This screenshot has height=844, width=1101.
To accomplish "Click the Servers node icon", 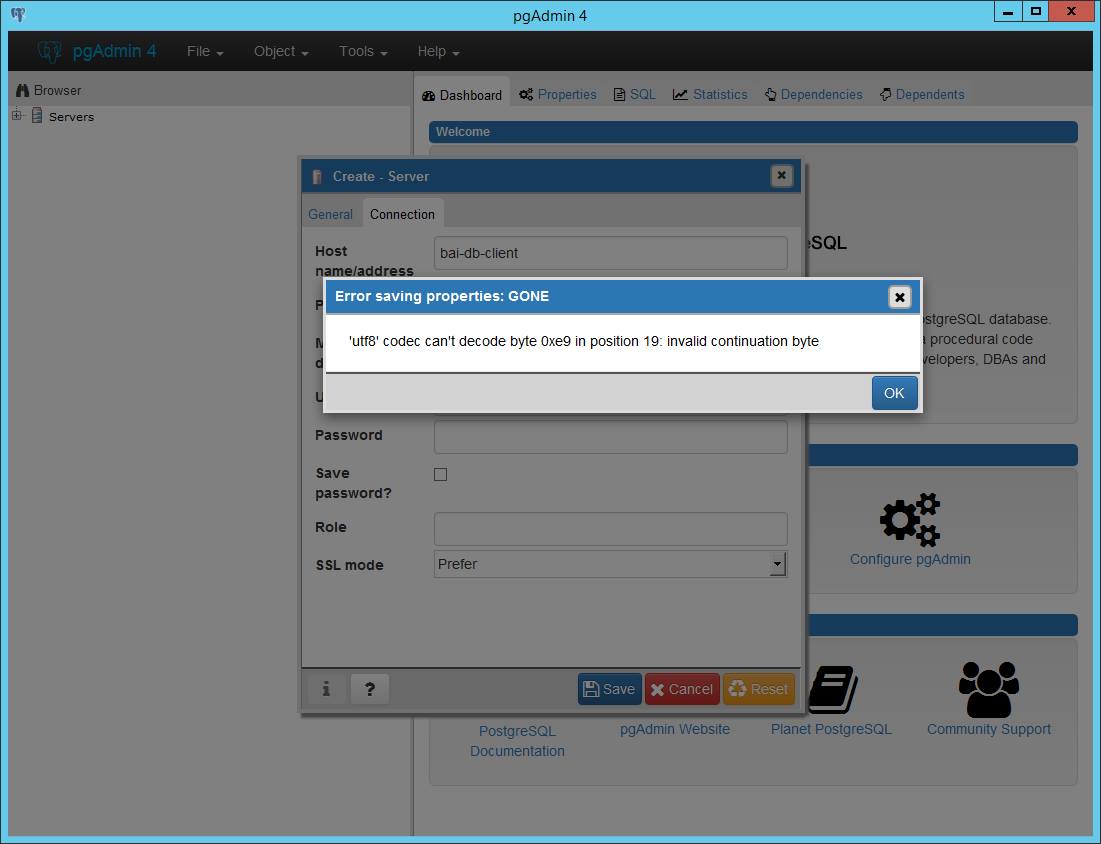I will 37,116.
